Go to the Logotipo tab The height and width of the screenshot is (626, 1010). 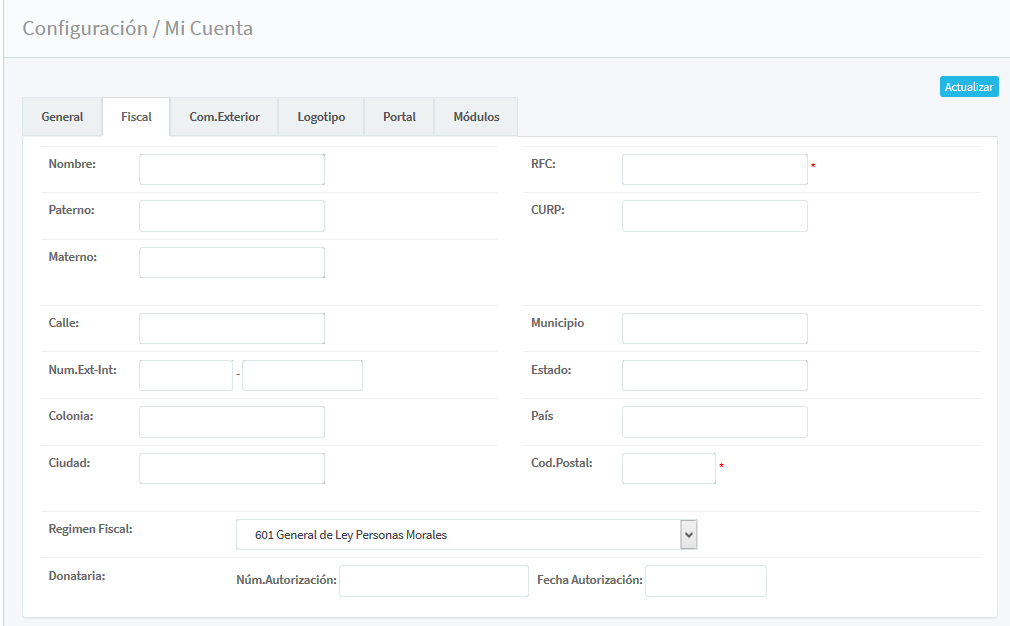(x=321, y=117)
